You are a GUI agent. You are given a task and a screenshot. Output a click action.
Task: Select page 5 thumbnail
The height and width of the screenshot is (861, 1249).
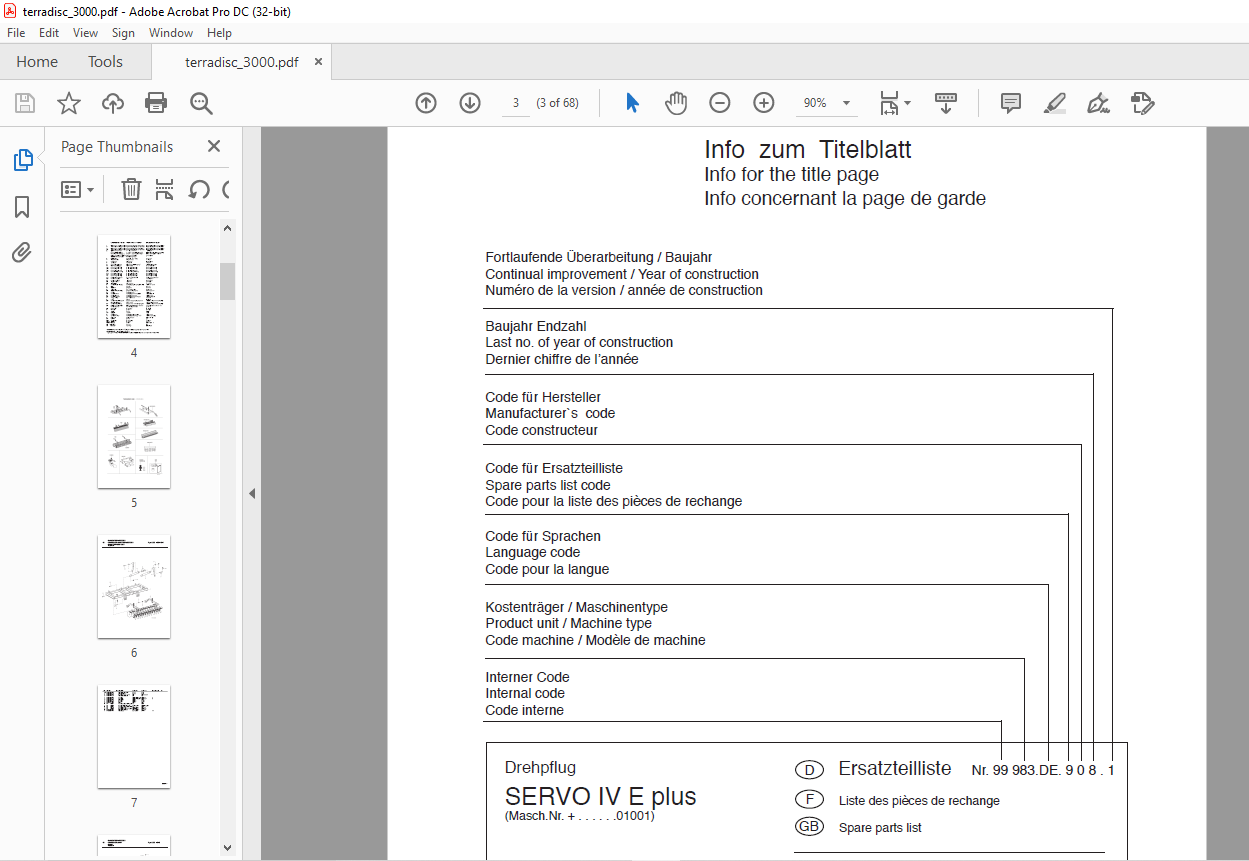point(134,437)
